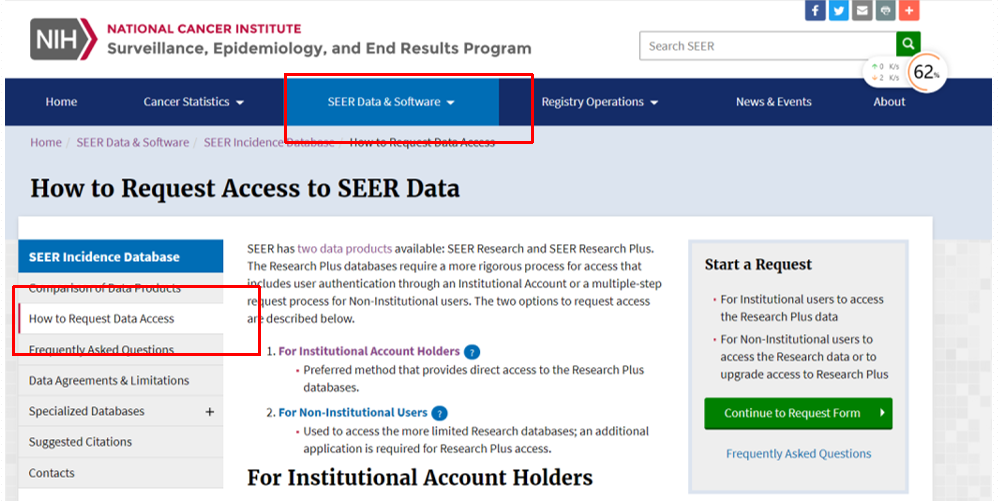Screen dimensions: 1001x501
Task: Click the green search magnifier button
Action: pyautogui.click(x=908, y=45)
